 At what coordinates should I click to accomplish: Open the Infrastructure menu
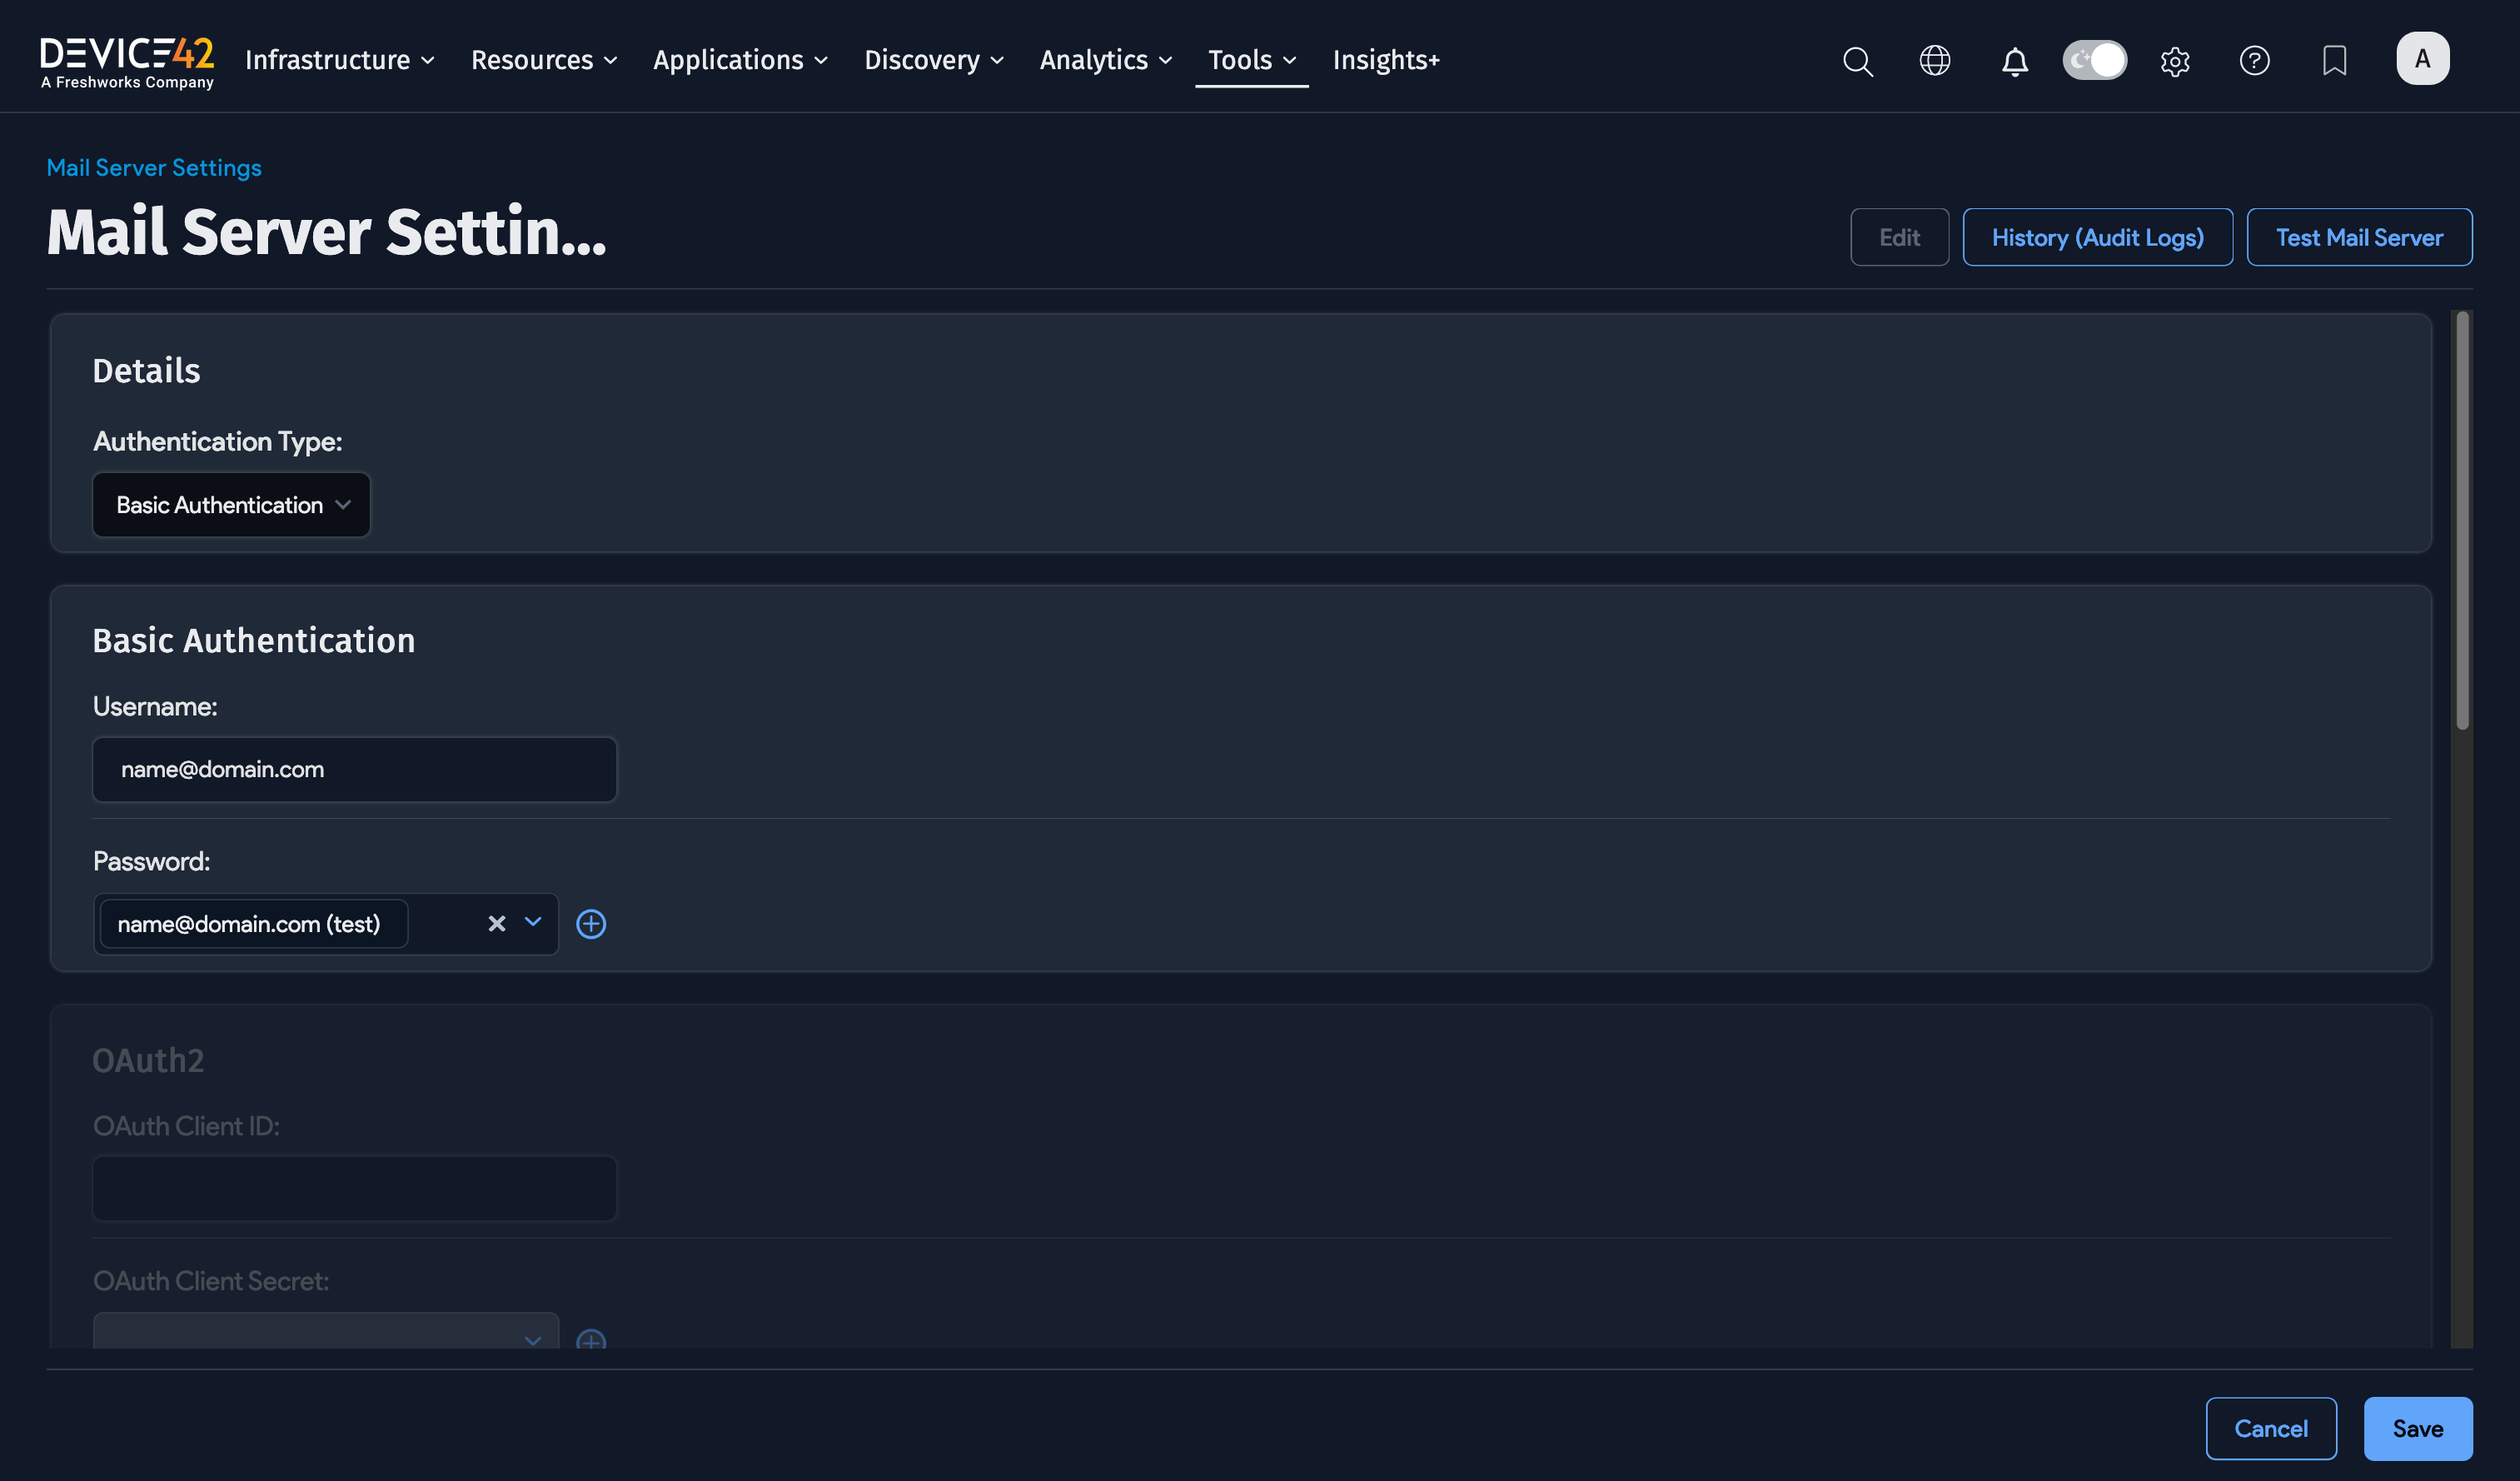tap(339, 60)
